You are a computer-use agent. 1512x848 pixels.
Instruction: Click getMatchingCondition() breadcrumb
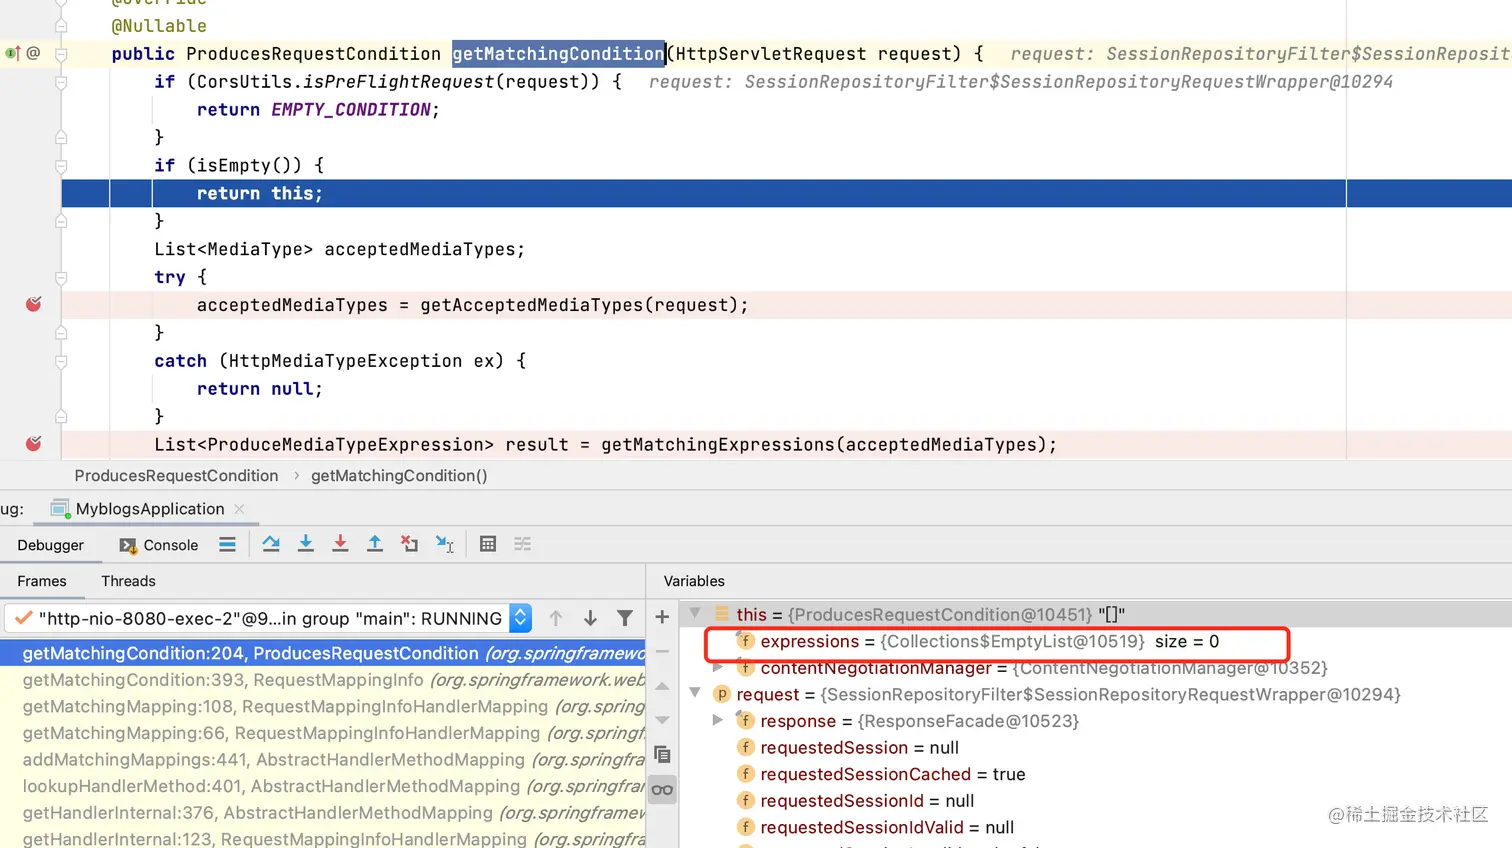[x=399, y=476]
